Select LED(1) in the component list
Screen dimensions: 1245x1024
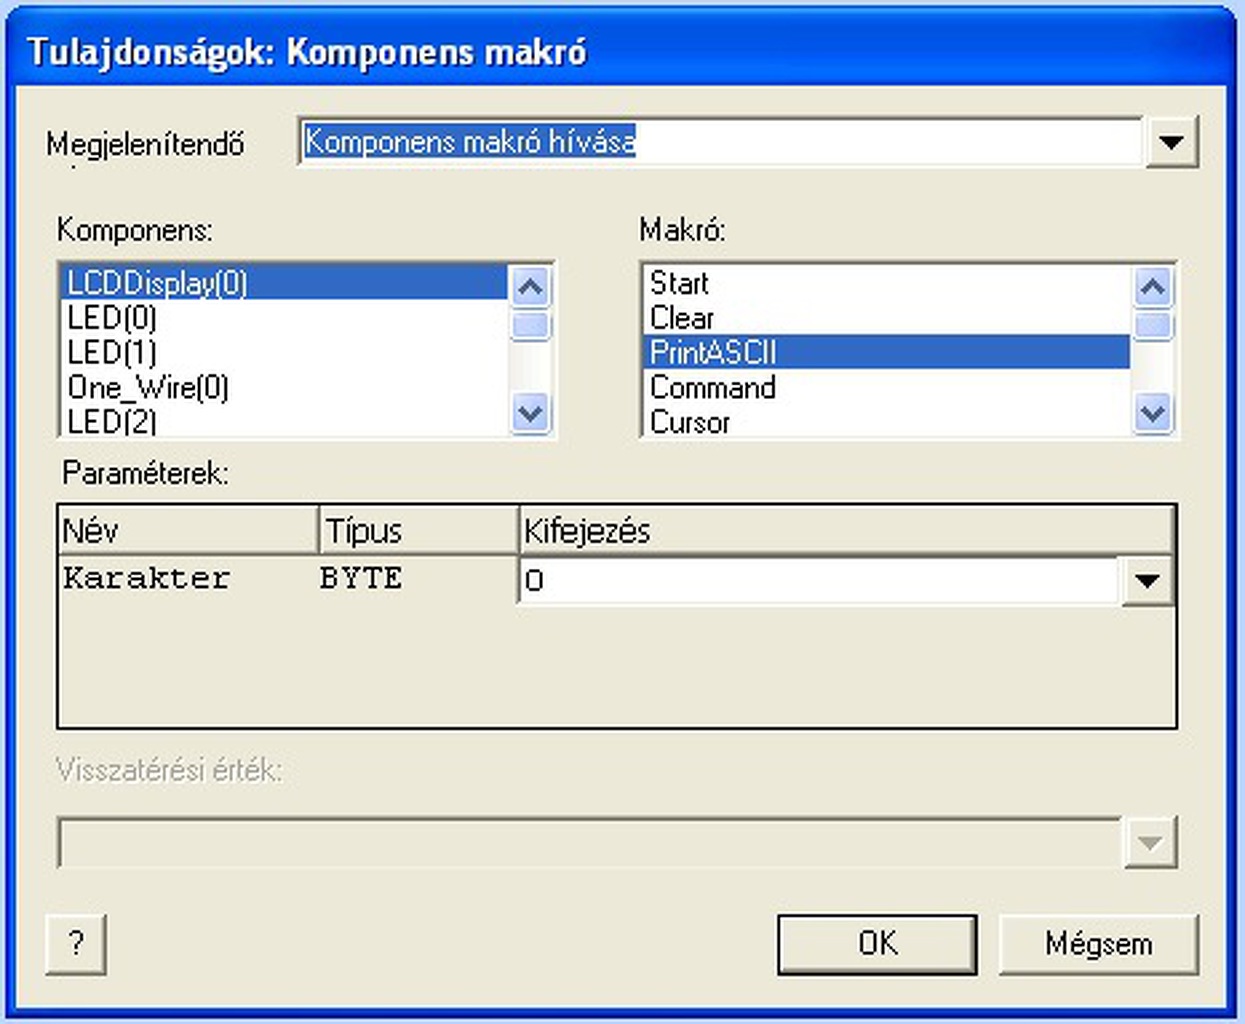point(285,352)
